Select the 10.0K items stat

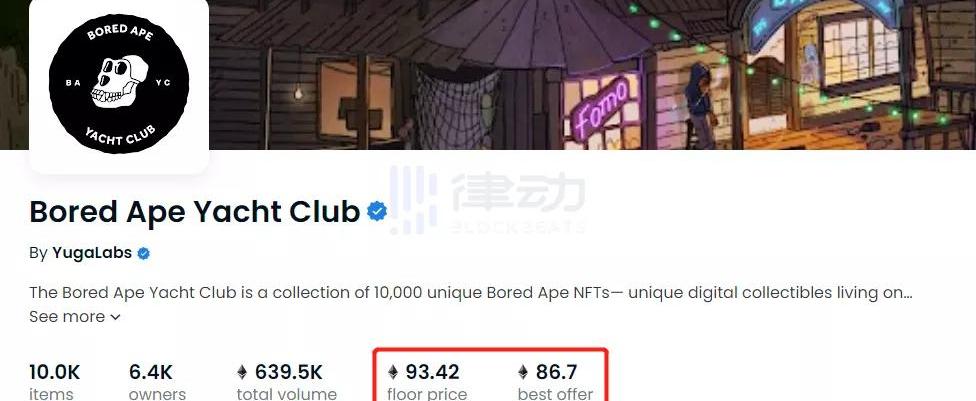pos(55,381)
